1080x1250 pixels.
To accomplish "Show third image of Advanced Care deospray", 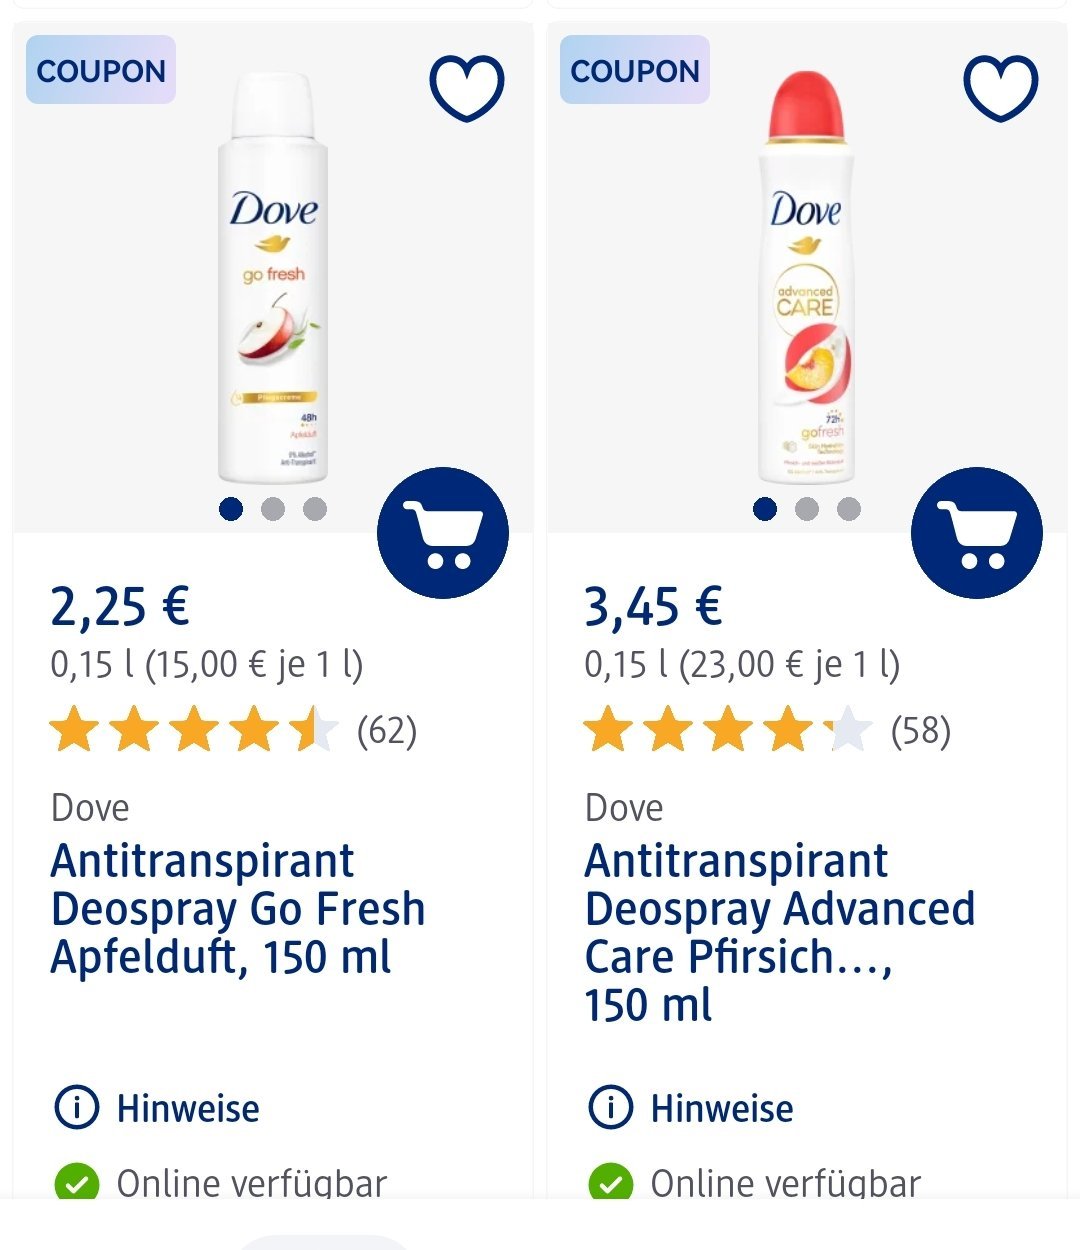I will click(849, 509).
